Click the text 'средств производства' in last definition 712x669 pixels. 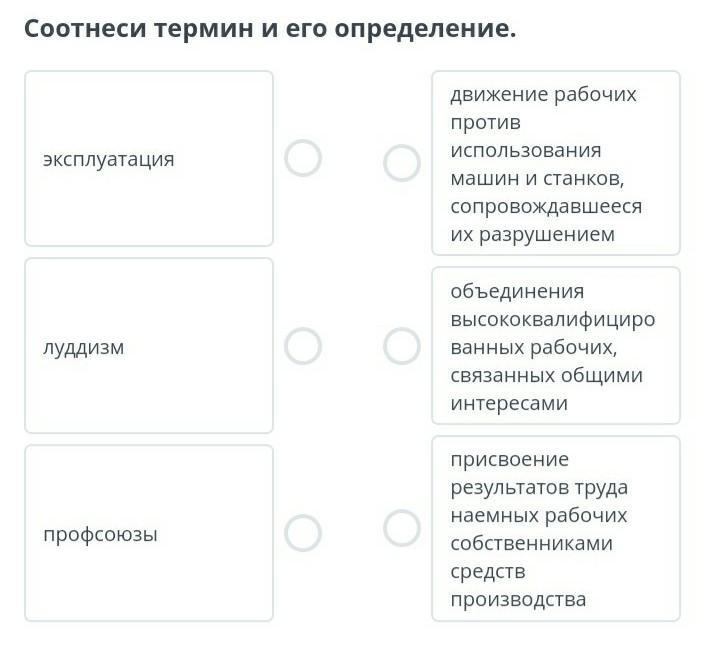[x=518, y=585]
